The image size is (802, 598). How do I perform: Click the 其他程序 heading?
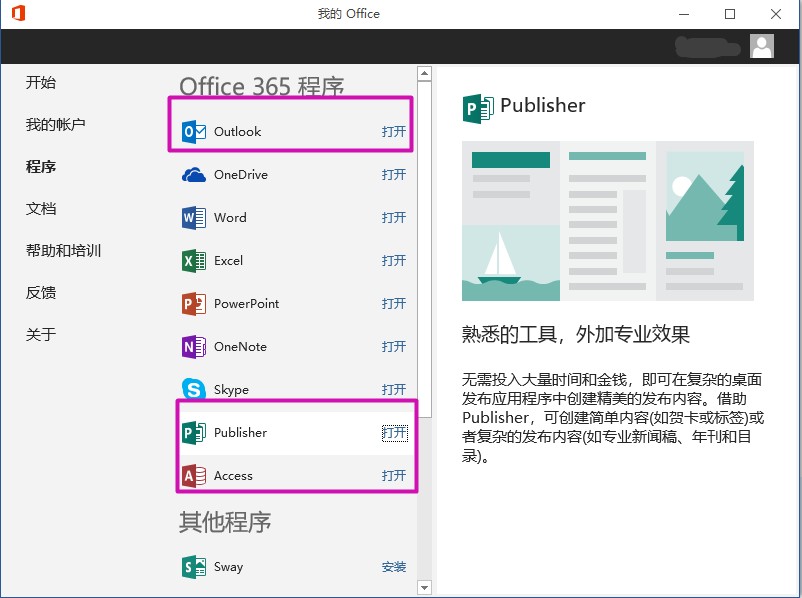point(225,522)
